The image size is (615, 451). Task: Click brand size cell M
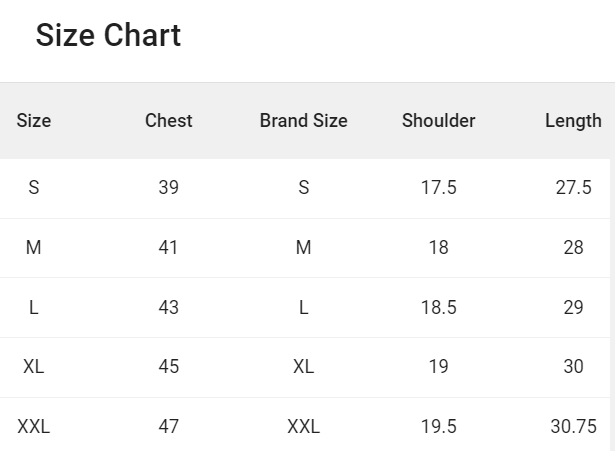(303, 247)
